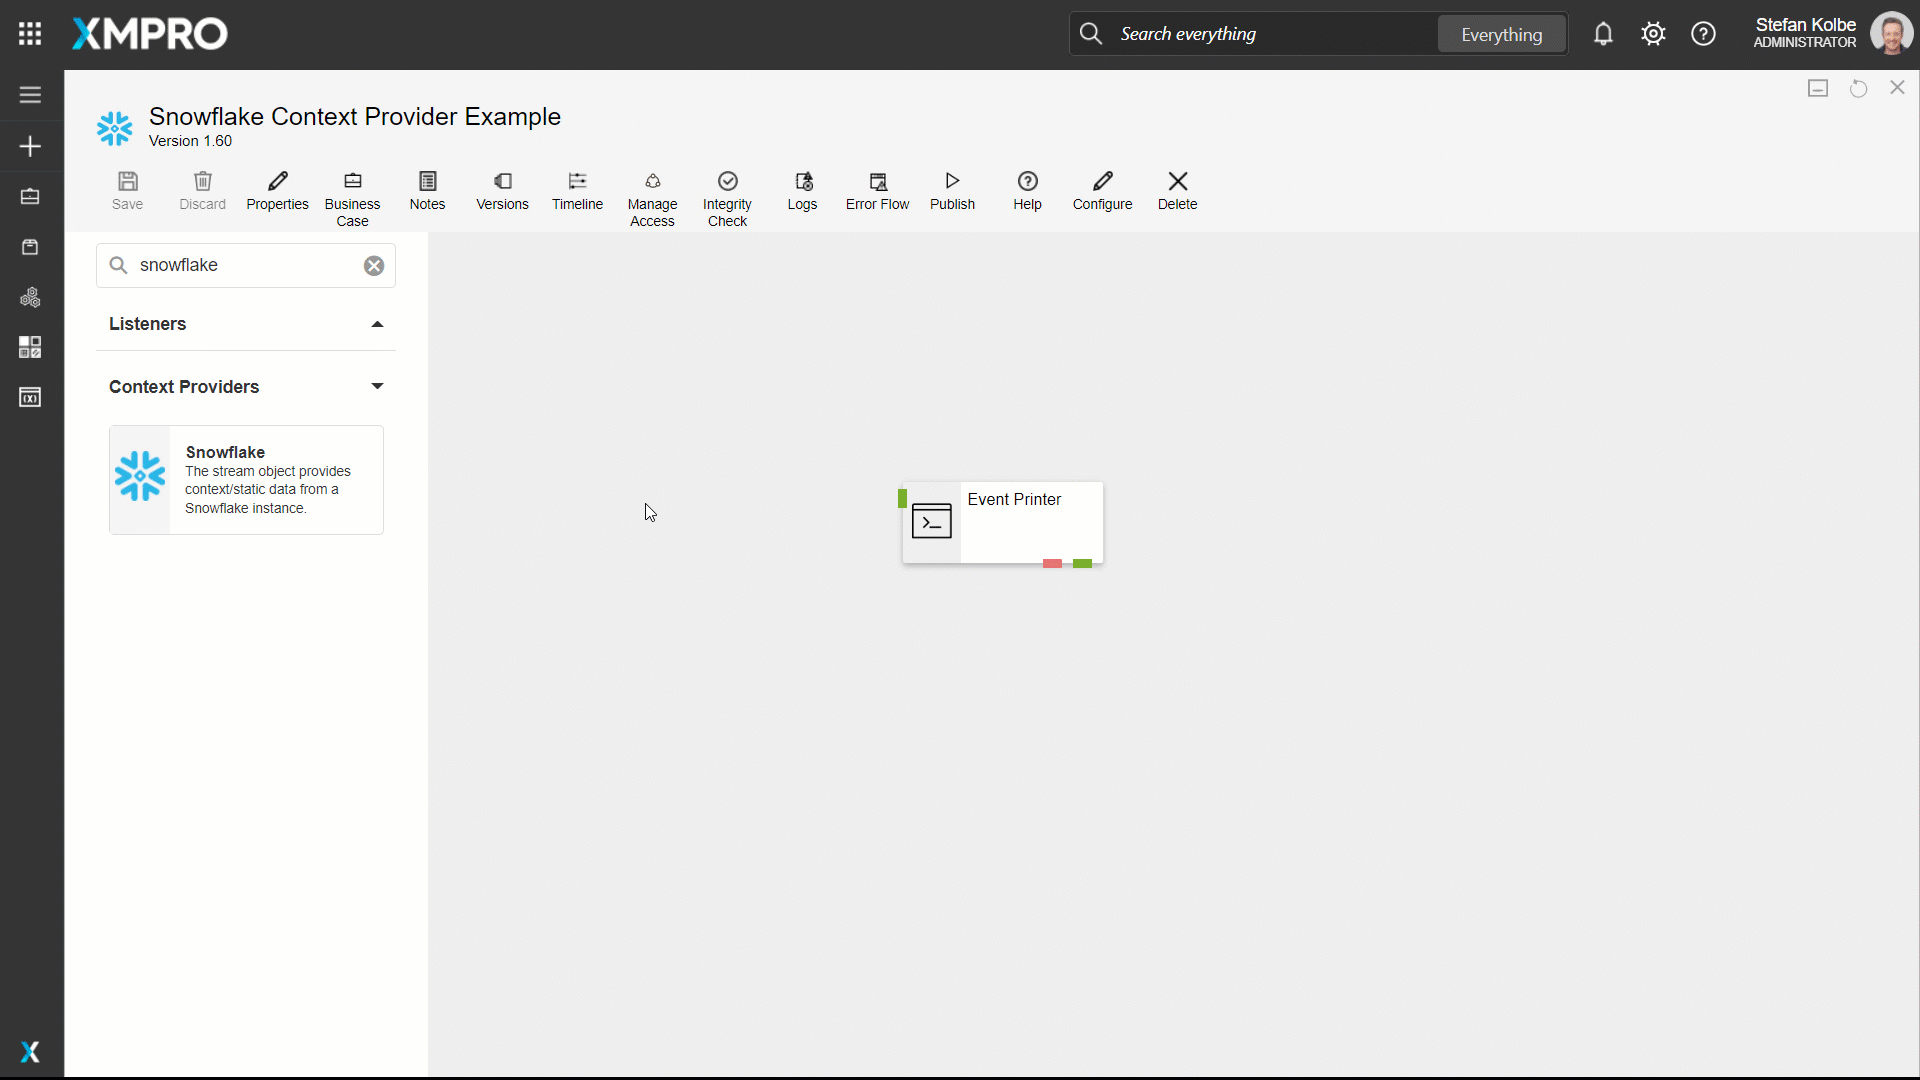Select the Snowflake context provider card
The height and width of the screenshot is (1080, 1920).
click(x=246, y=480)
